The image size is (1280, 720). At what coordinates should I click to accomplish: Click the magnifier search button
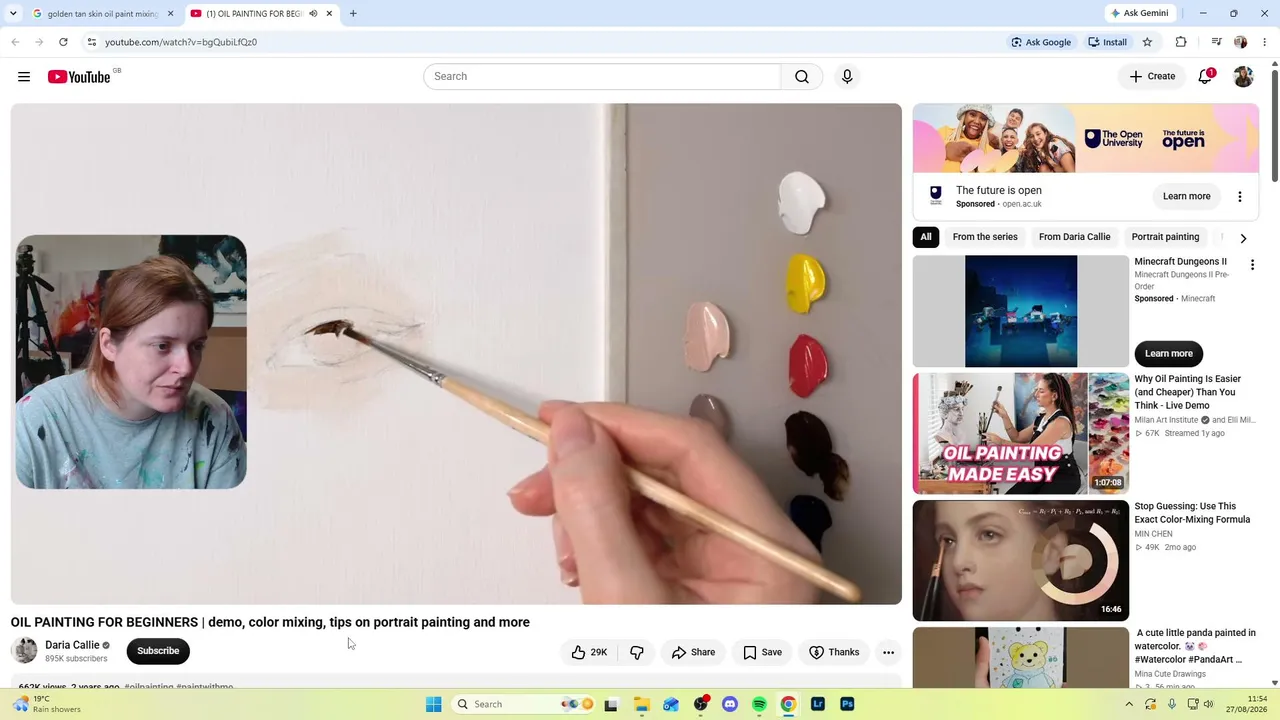point(802,77)
